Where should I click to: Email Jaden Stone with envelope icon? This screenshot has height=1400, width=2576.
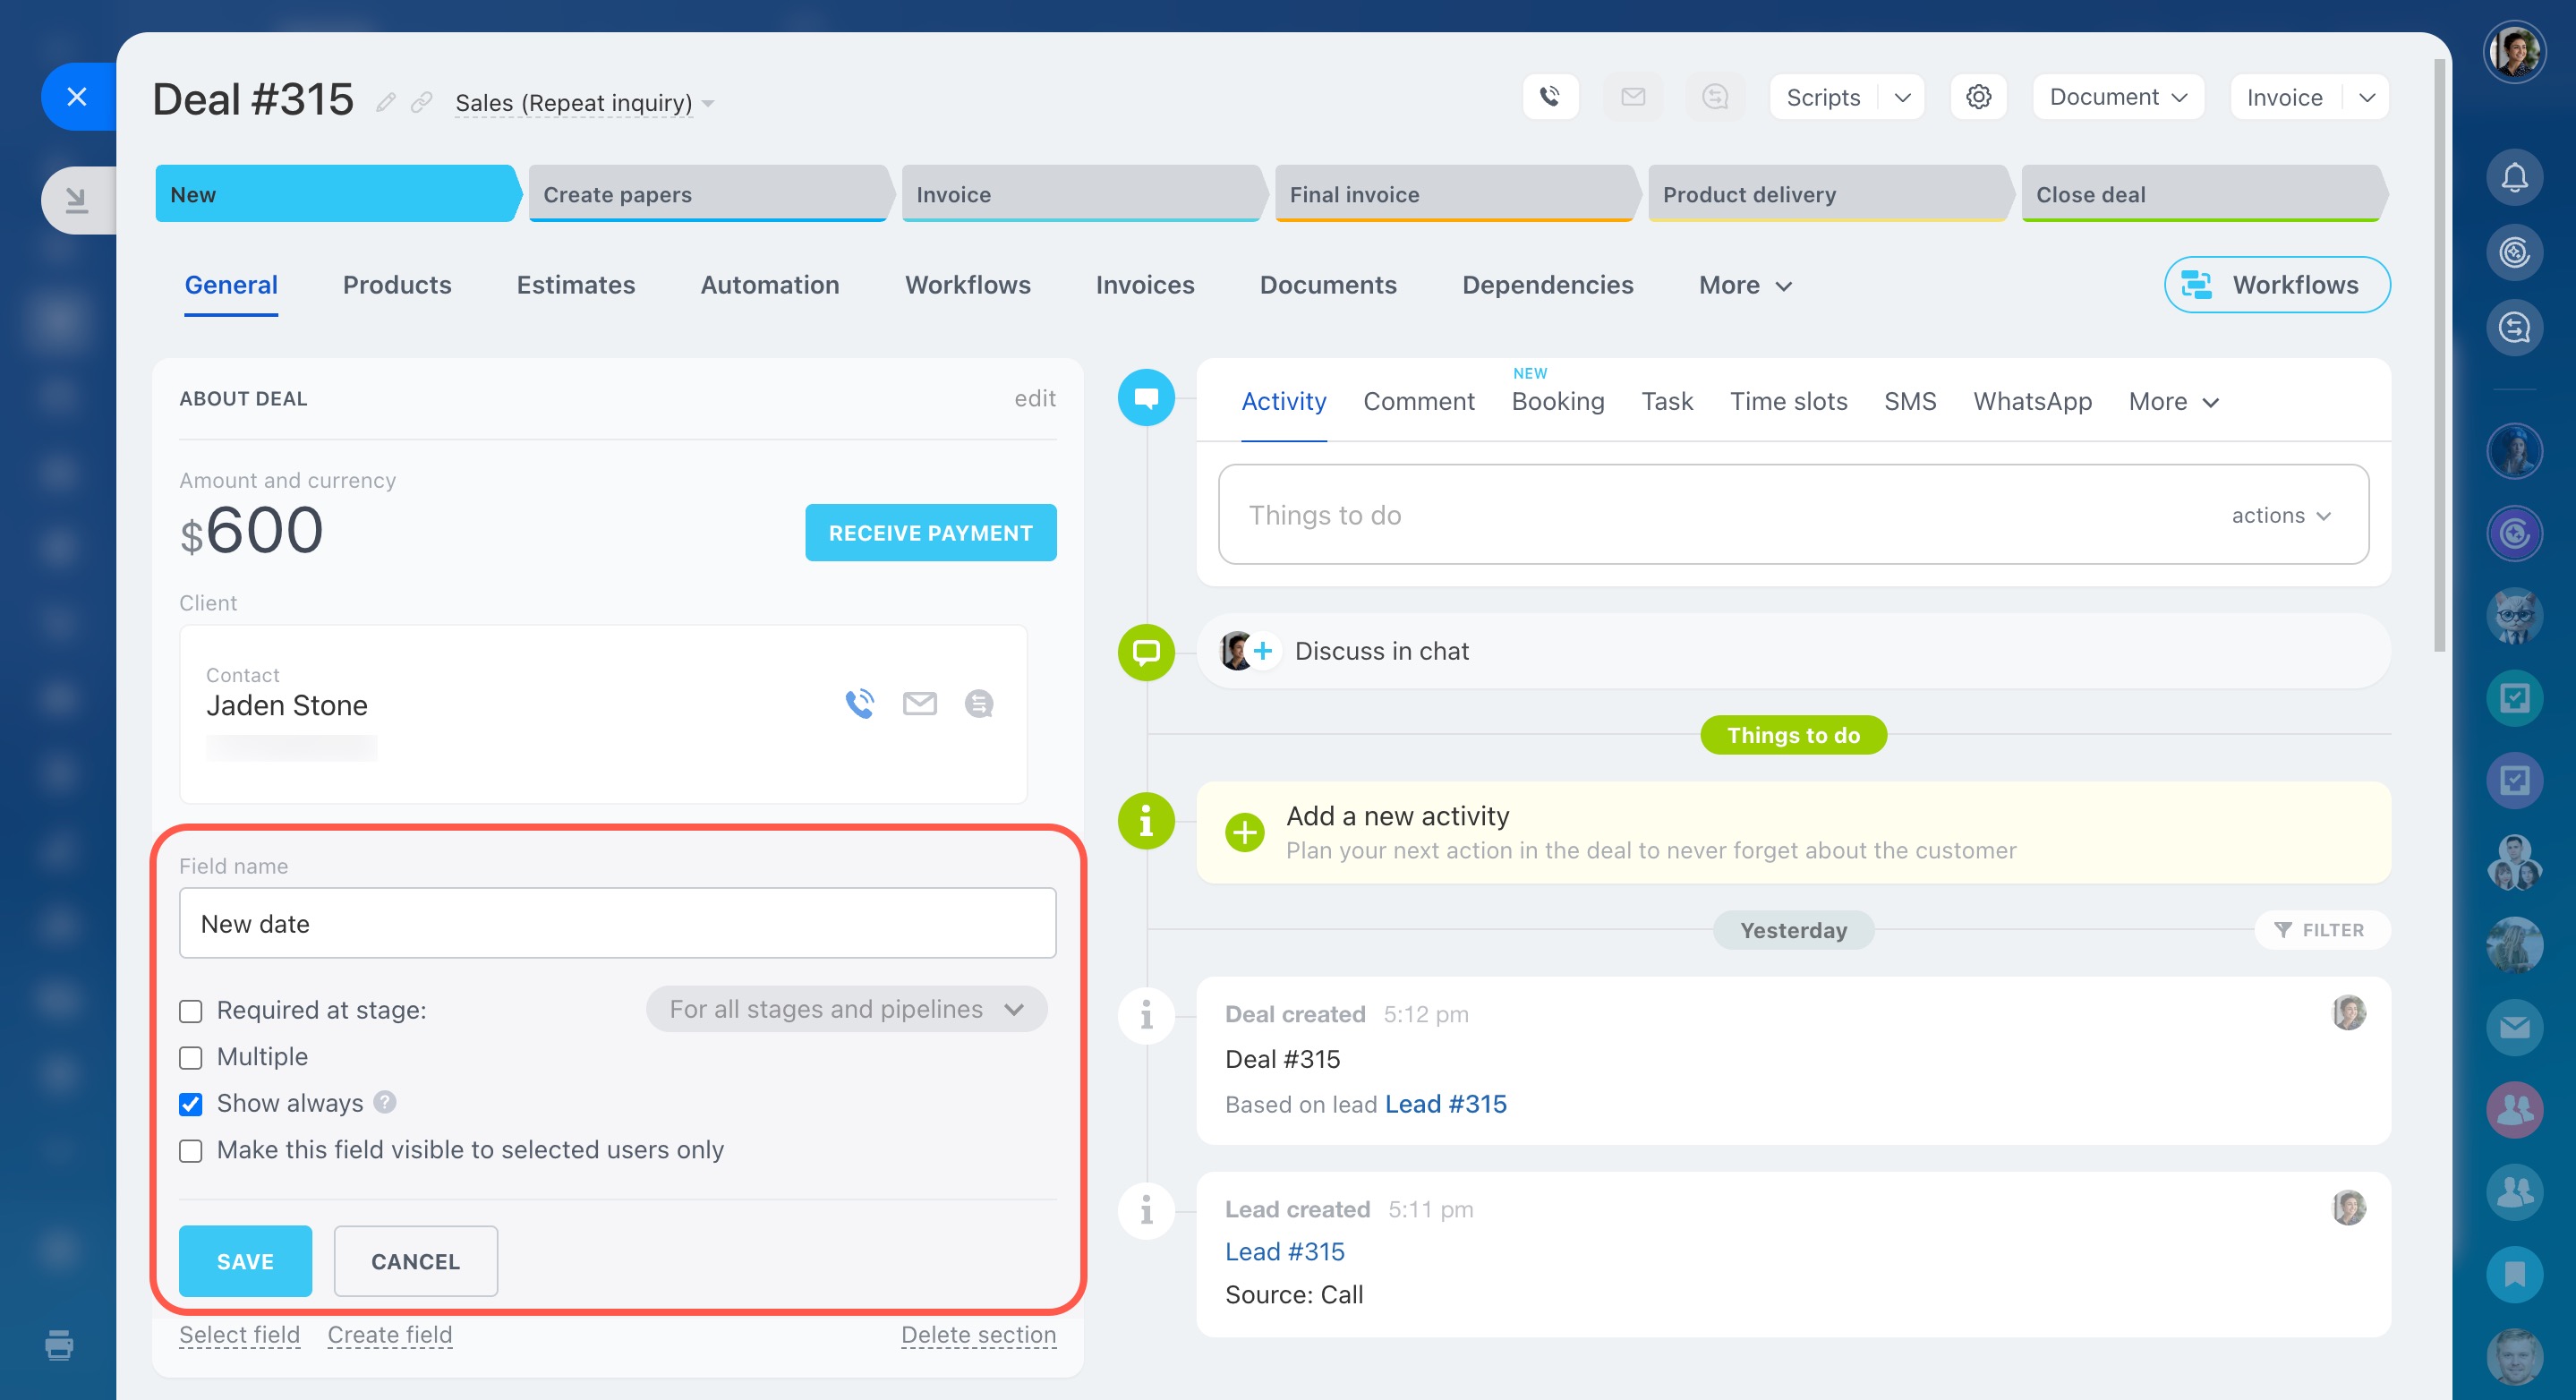(919, 704)
